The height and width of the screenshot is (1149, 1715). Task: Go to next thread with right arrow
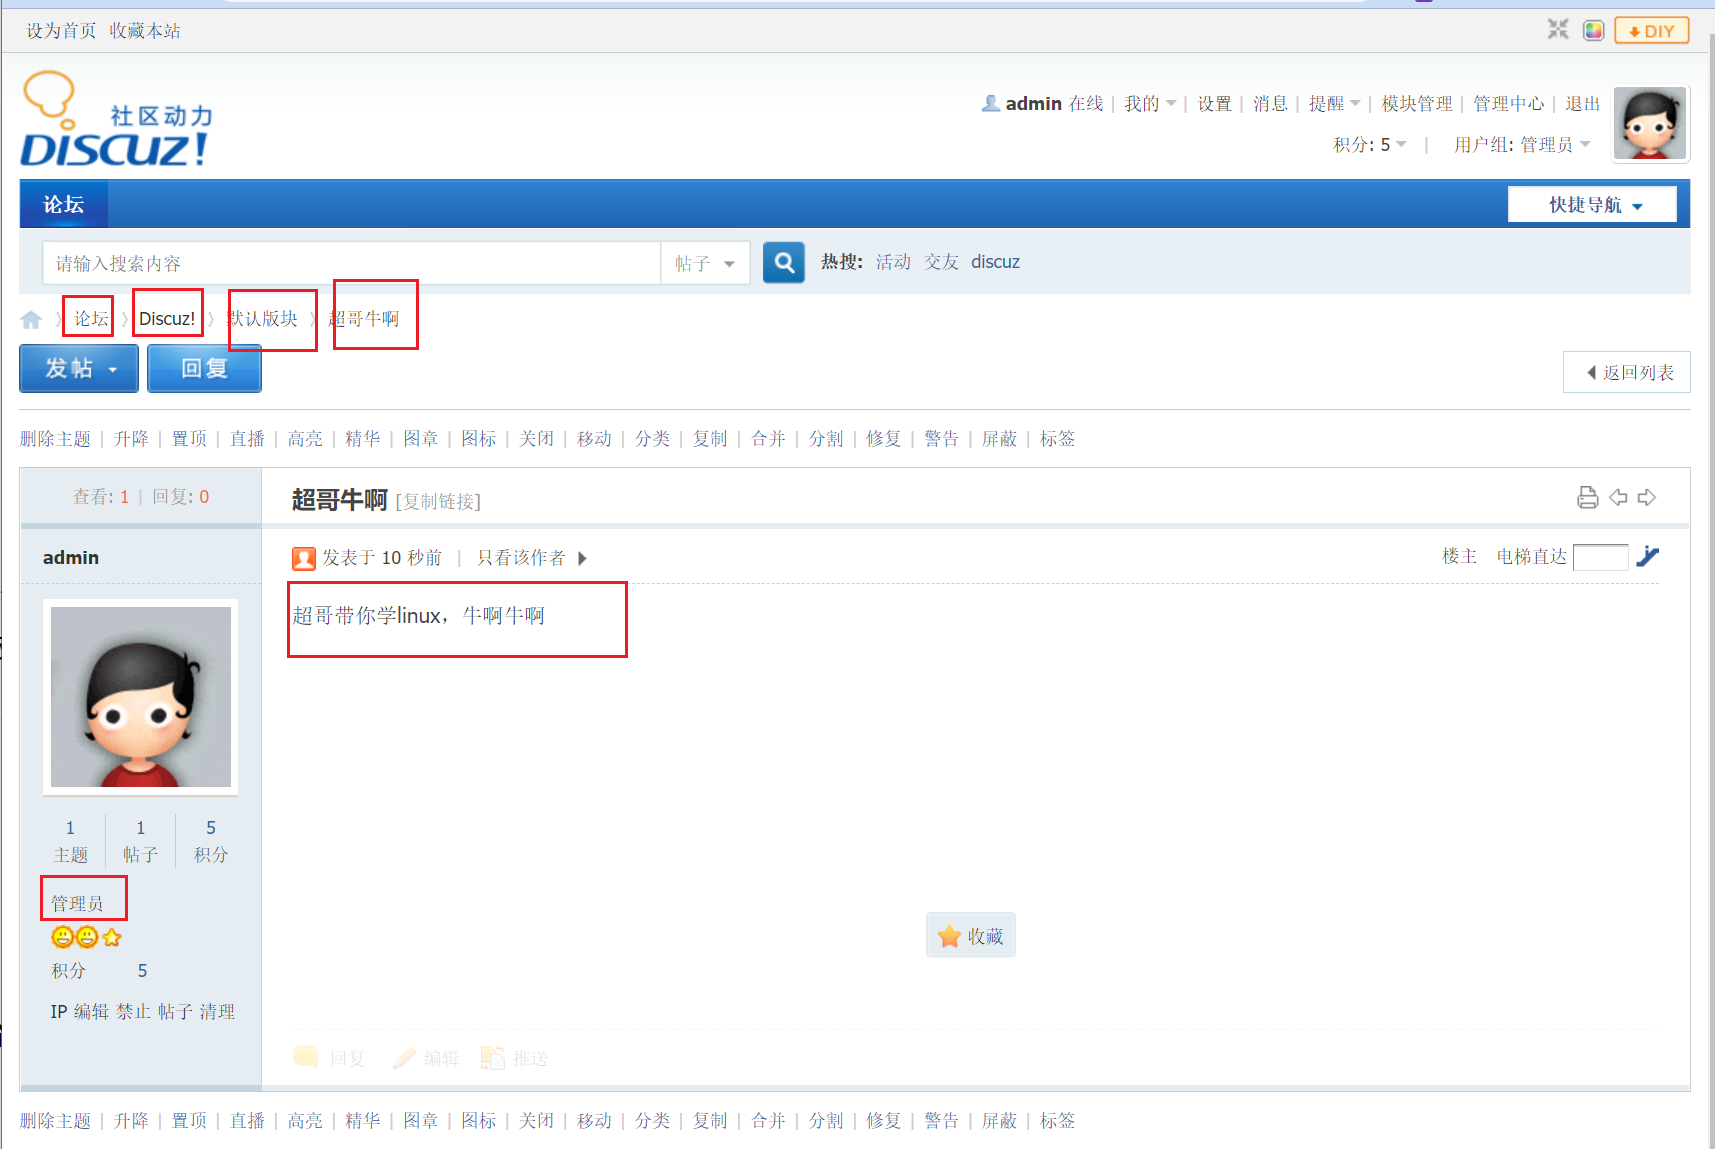tap(1647, 498)
